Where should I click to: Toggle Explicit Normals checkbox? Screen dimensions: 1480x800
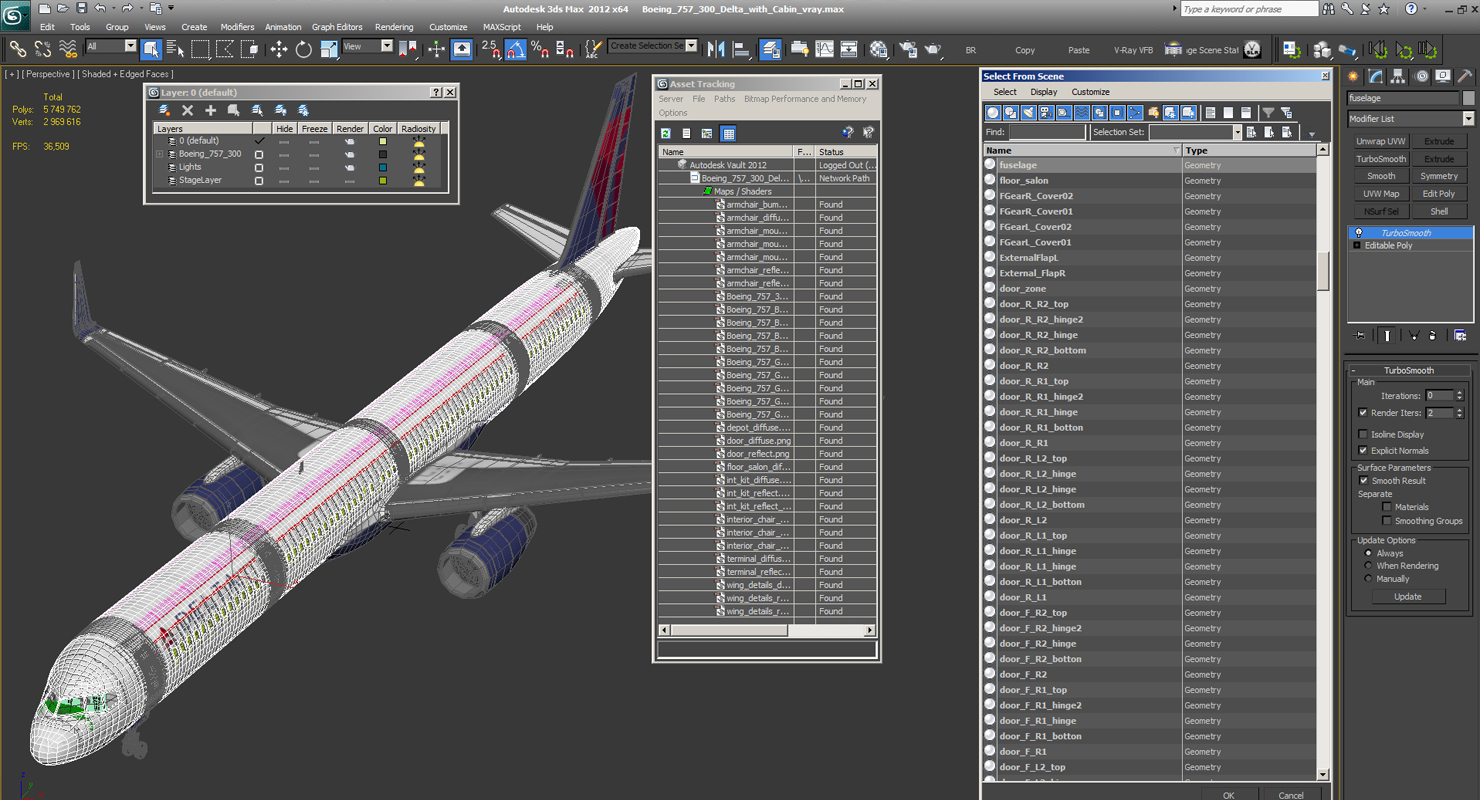tap(1363, 450)
